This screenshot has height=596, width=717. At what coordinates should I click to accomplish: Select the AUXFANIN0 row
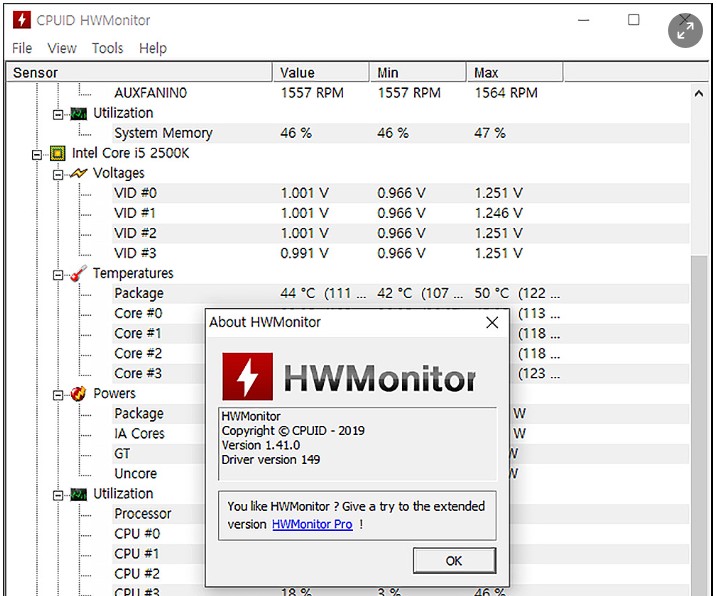pos(401,93)
